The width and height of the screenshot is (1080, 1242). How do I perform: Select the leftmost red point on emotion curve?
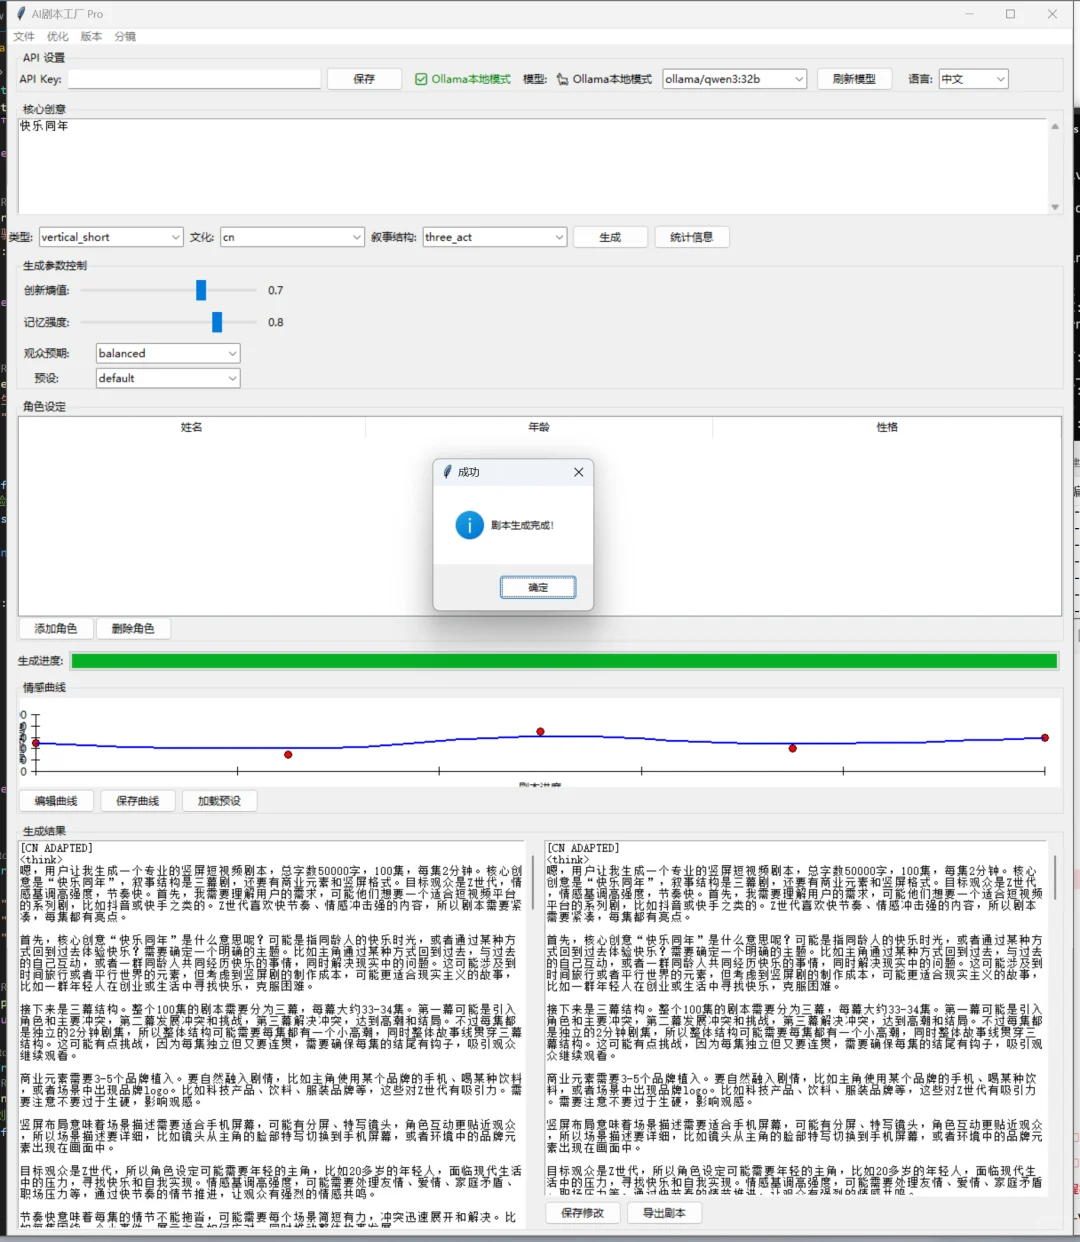pyautogui.click(x=36, y=743)
